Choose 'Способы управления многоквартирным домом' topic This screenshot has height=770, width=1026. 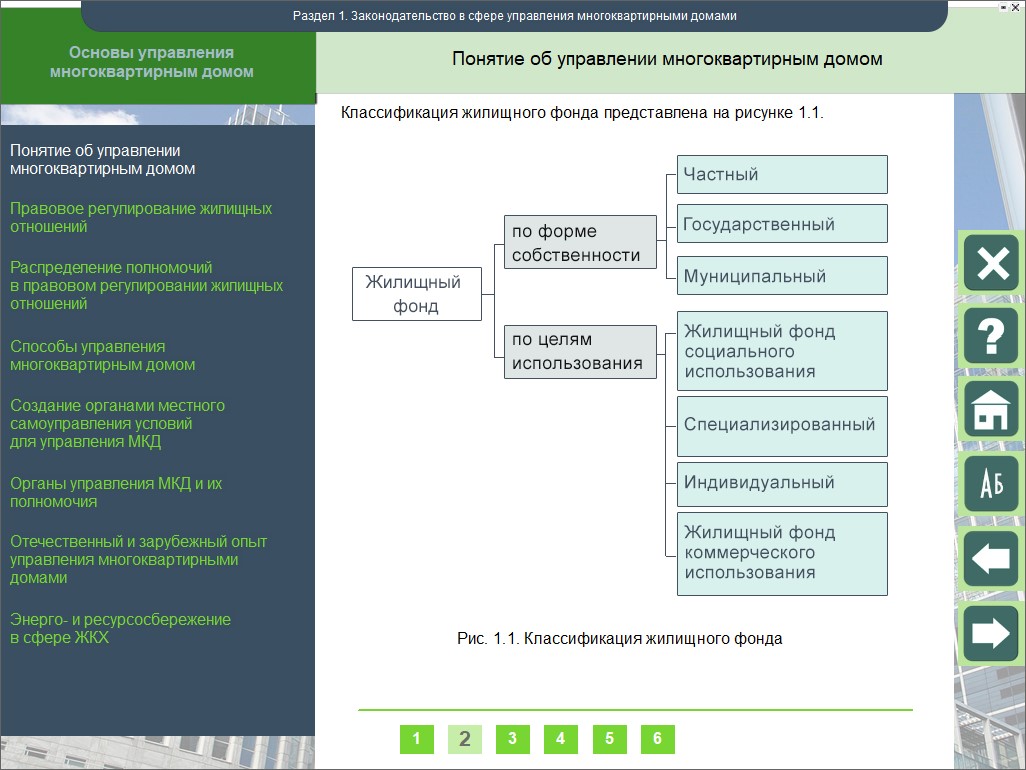click(103, 356)
